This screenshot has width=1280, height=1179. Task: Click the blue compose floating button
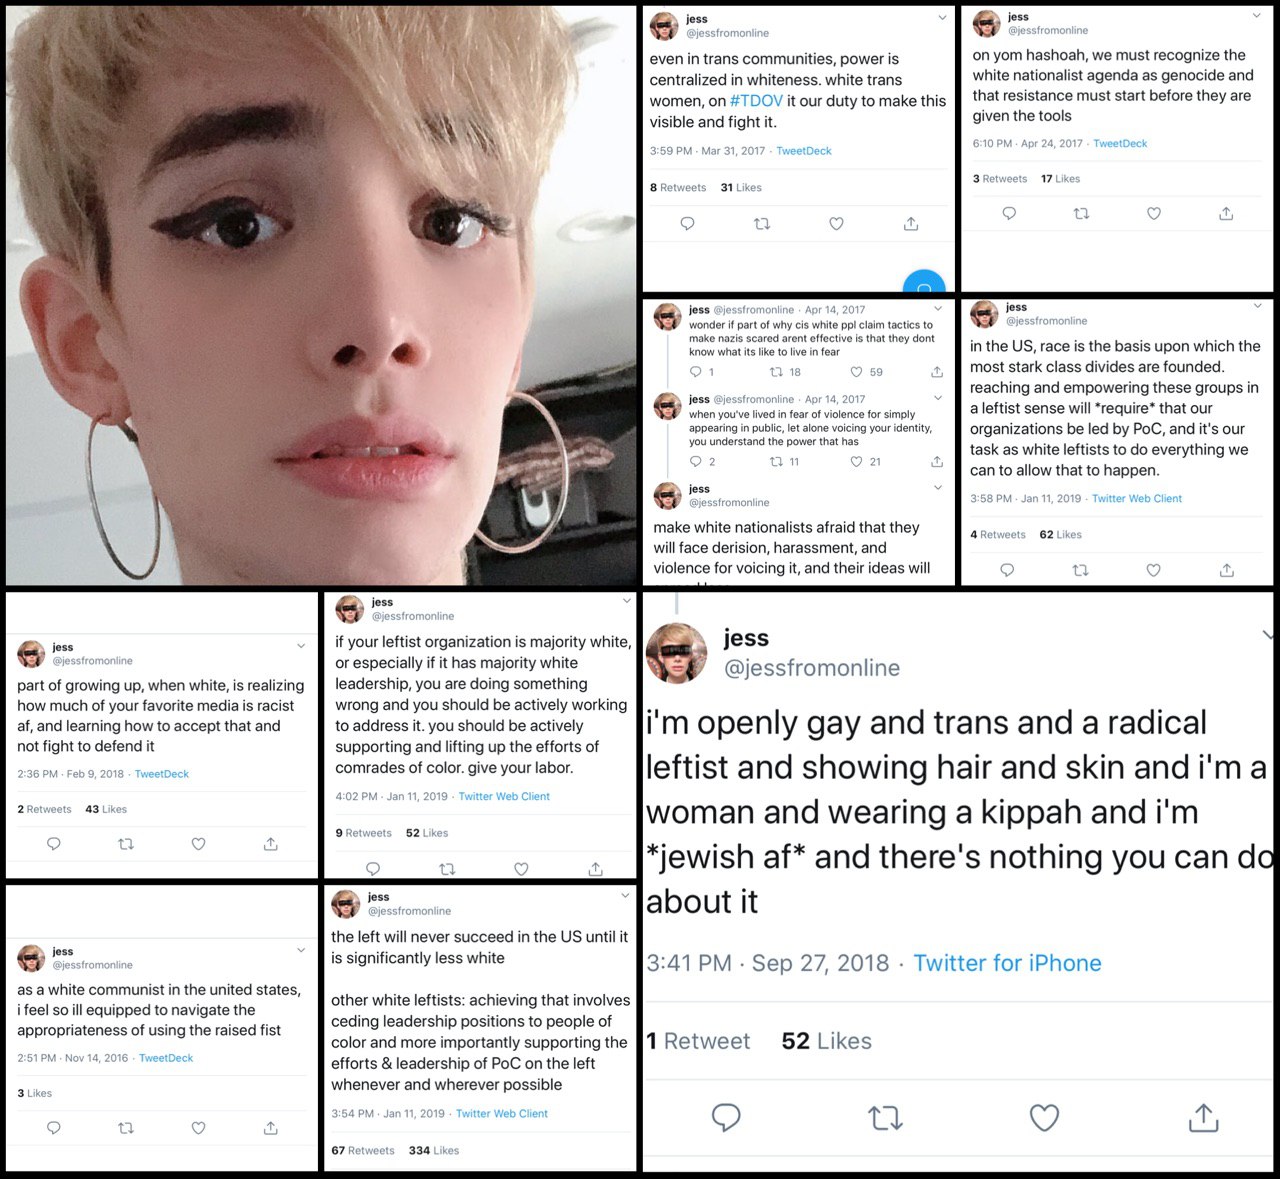pos(924,283)
